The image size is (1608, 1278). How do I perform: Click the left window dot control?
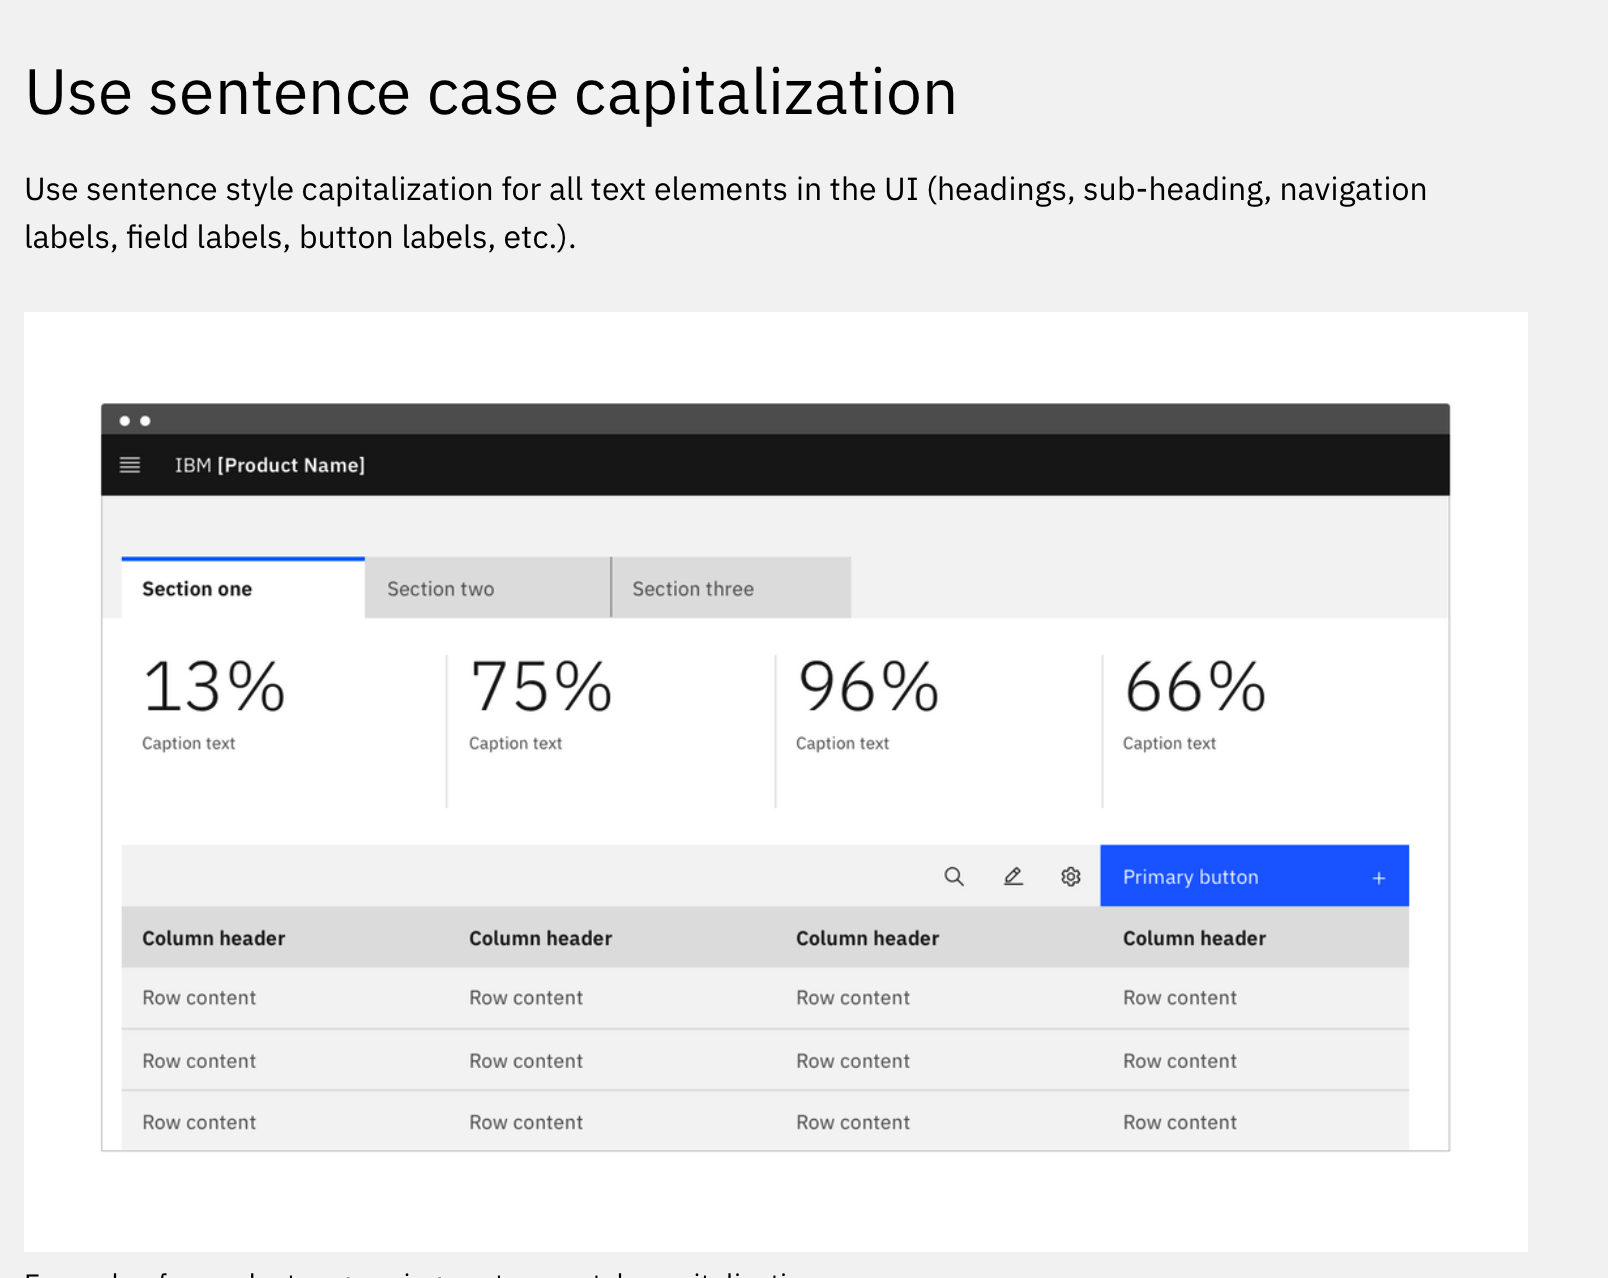coord(123,420)
